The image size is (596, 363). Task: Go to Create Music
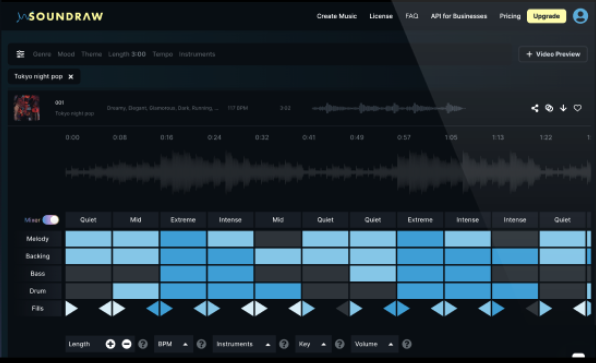[x=337, y=16]
